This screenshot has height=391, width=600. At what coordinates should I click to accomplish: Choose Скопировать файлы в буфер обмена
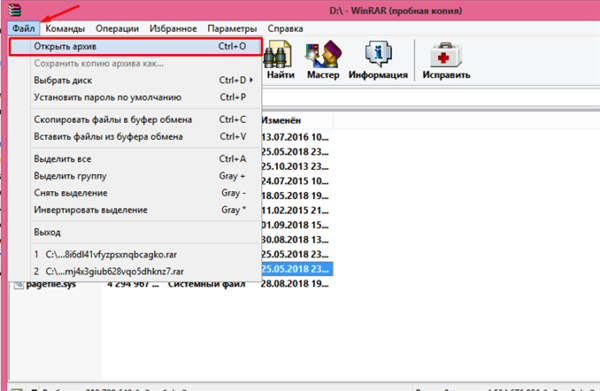pyautogui.click(x=135, y=120)
